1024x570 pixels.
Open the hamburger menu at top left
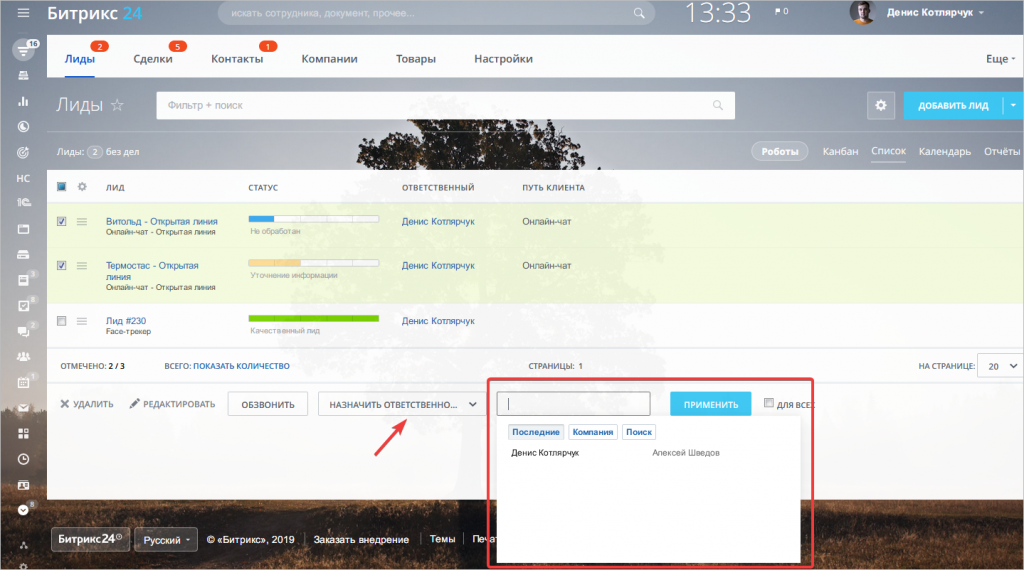coord(24,12)
